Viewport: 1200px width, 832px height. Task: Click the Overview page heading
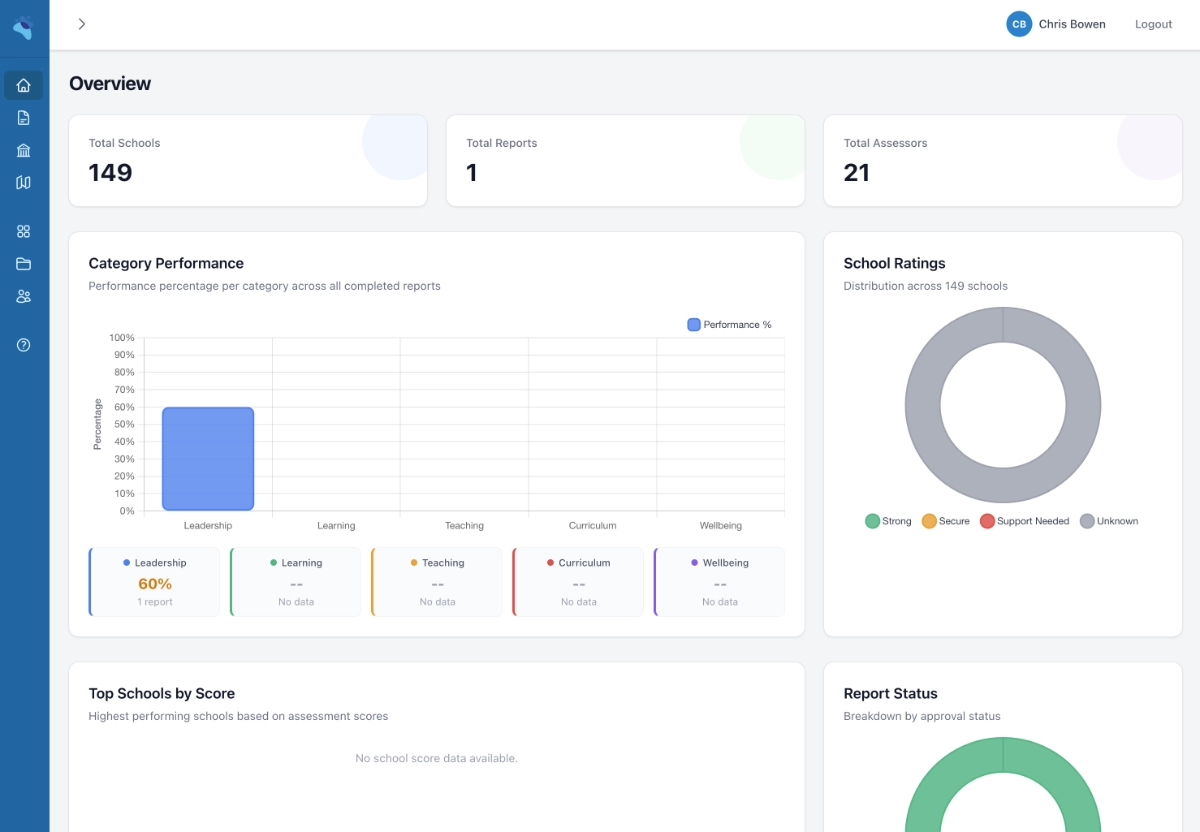tap(110, 84)
